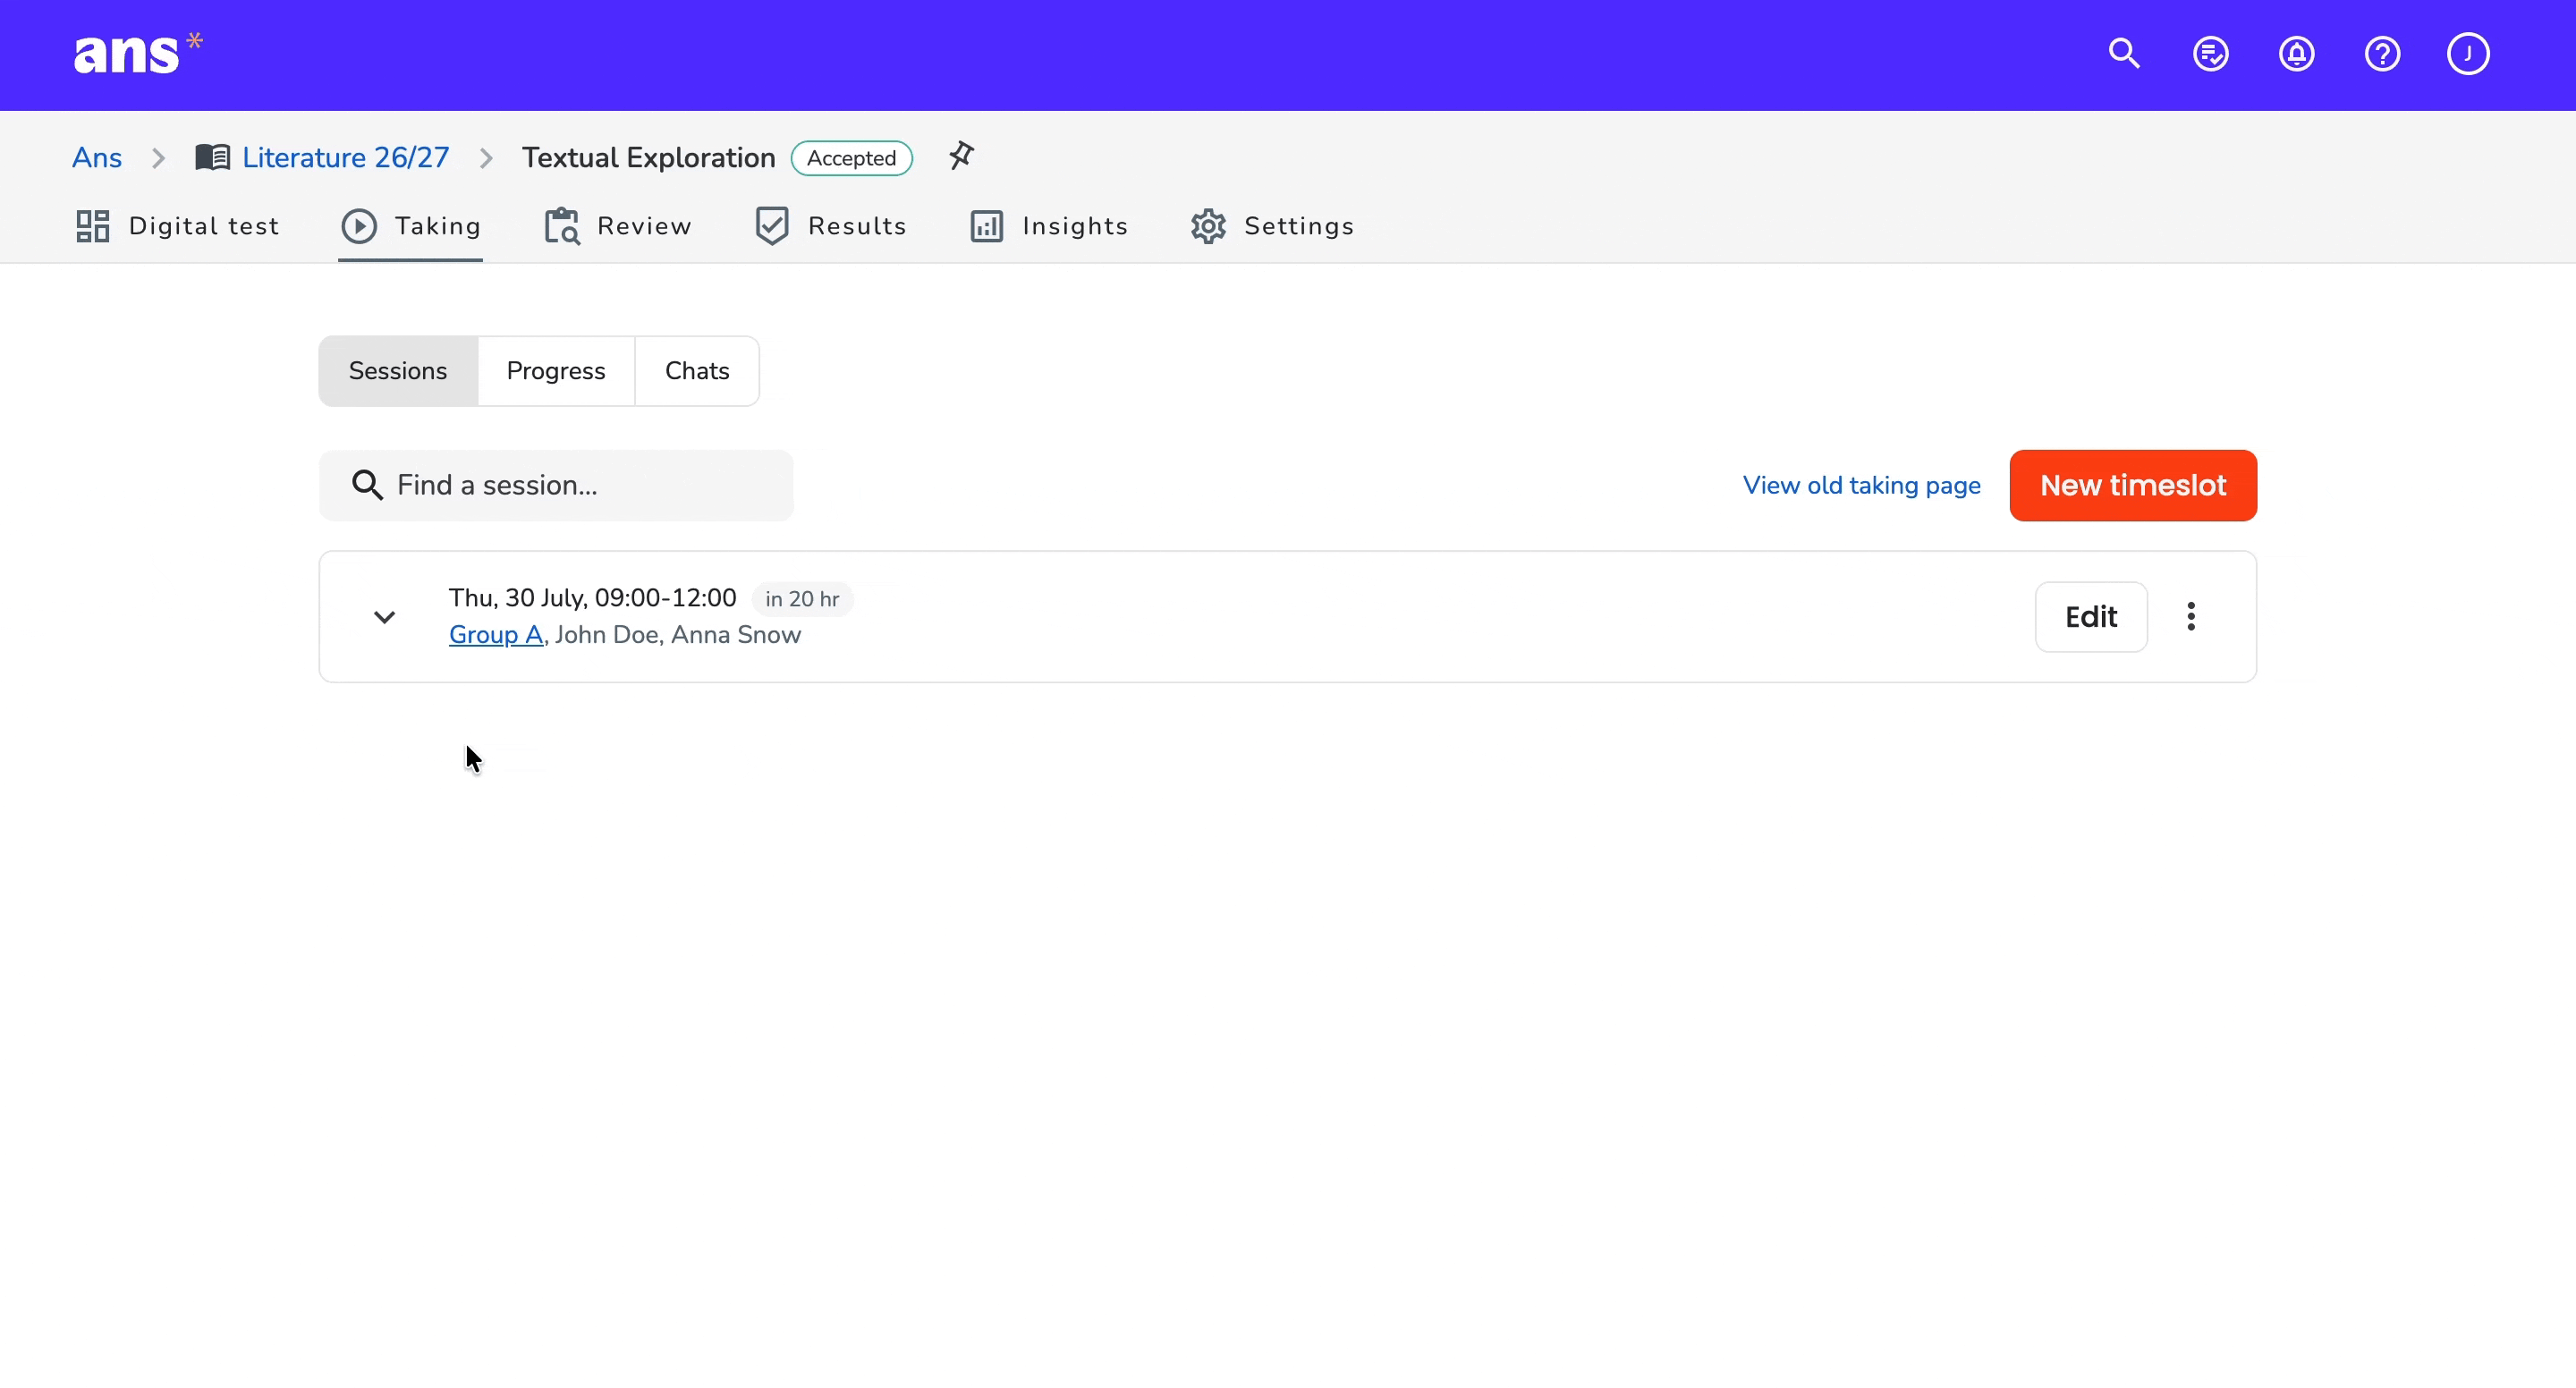
Task: Open the chat tasks icon in header
Action: pos(2210,53)
